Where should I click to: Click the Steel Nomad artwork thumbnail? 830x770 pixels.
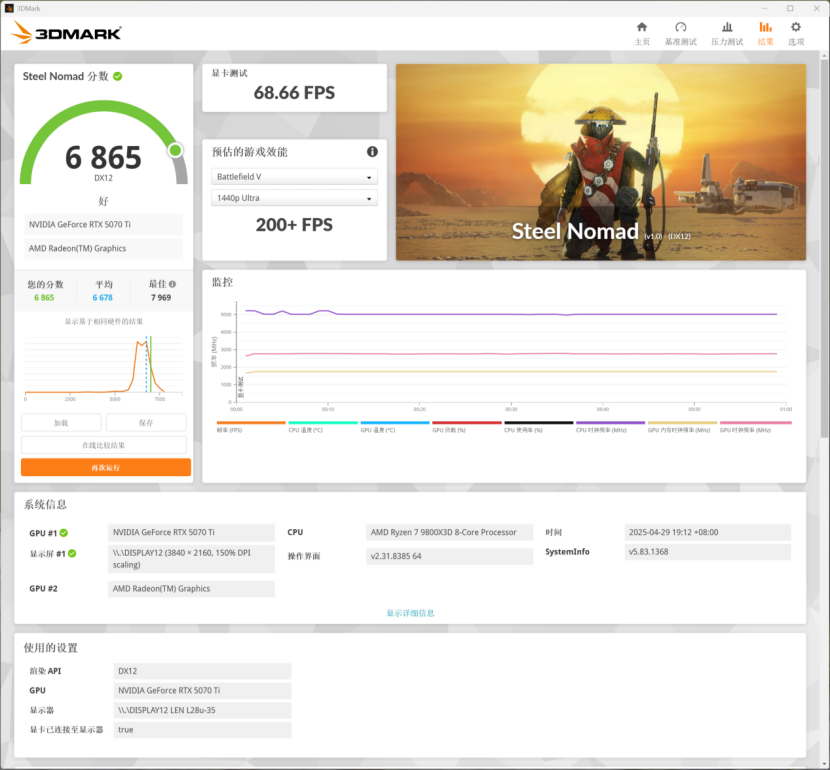tap(601, 162)
